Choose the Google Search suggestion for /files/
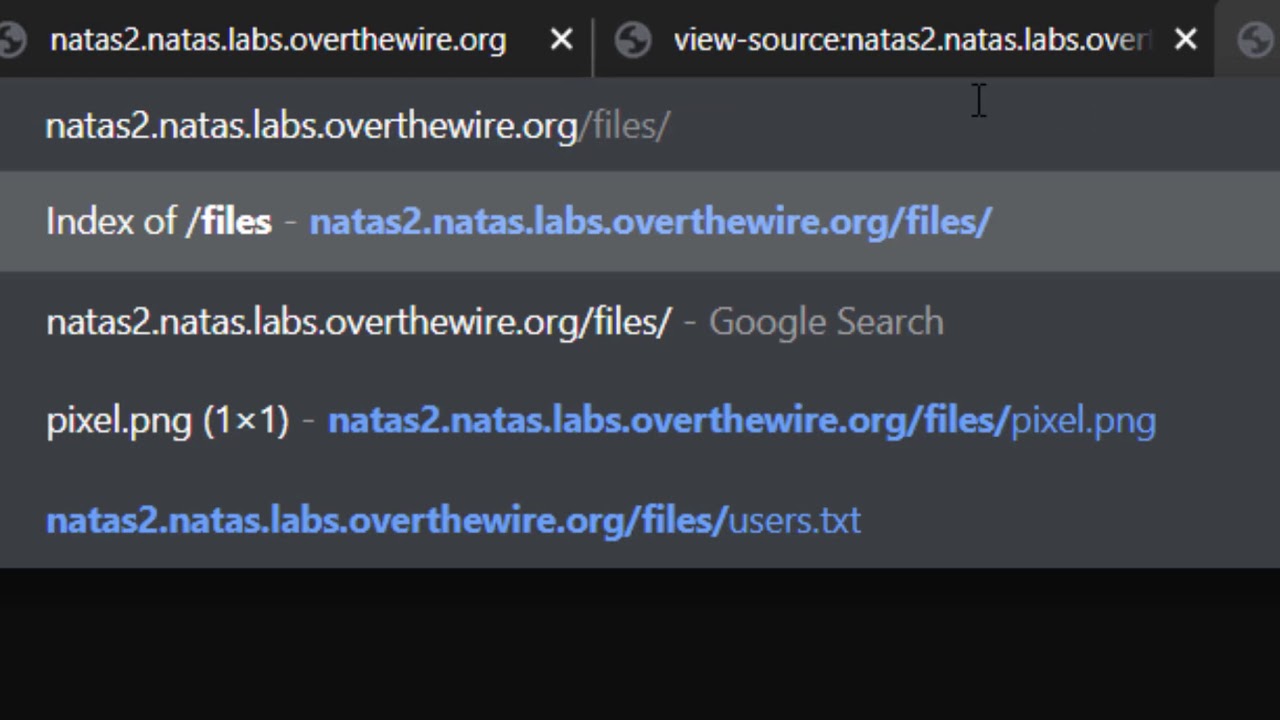 (x=640, y=321)
